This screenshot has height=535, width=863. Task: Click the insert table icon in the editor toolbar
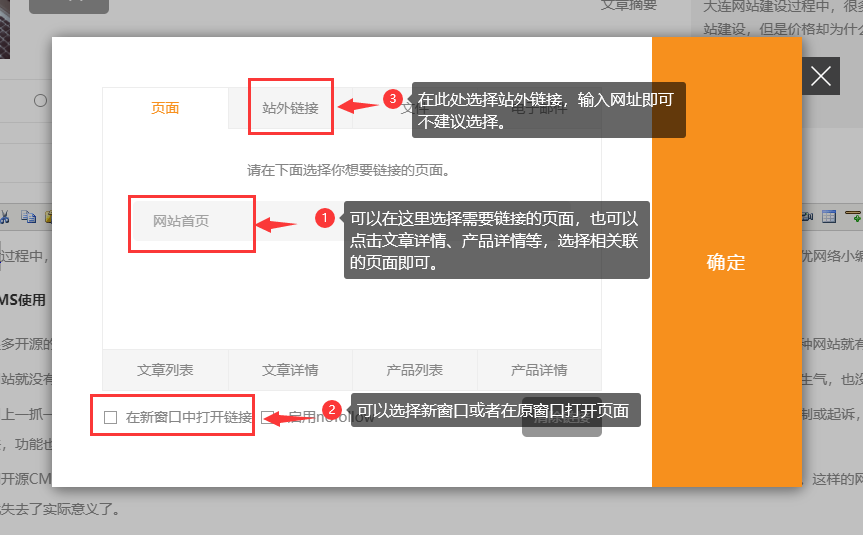(x=829, y=217)
